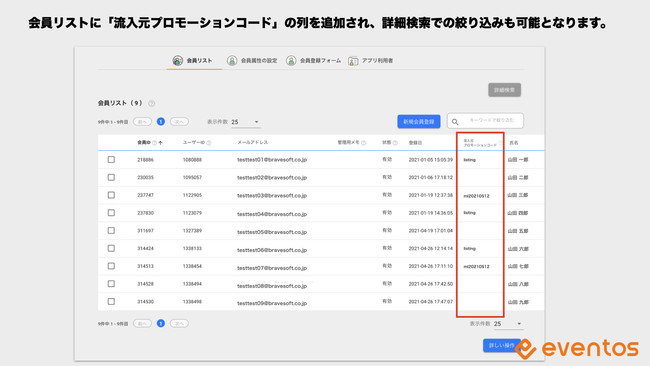Tick the checkbox for member 314530
This screenshot has height=366, width=650.
tap(111, 301)
